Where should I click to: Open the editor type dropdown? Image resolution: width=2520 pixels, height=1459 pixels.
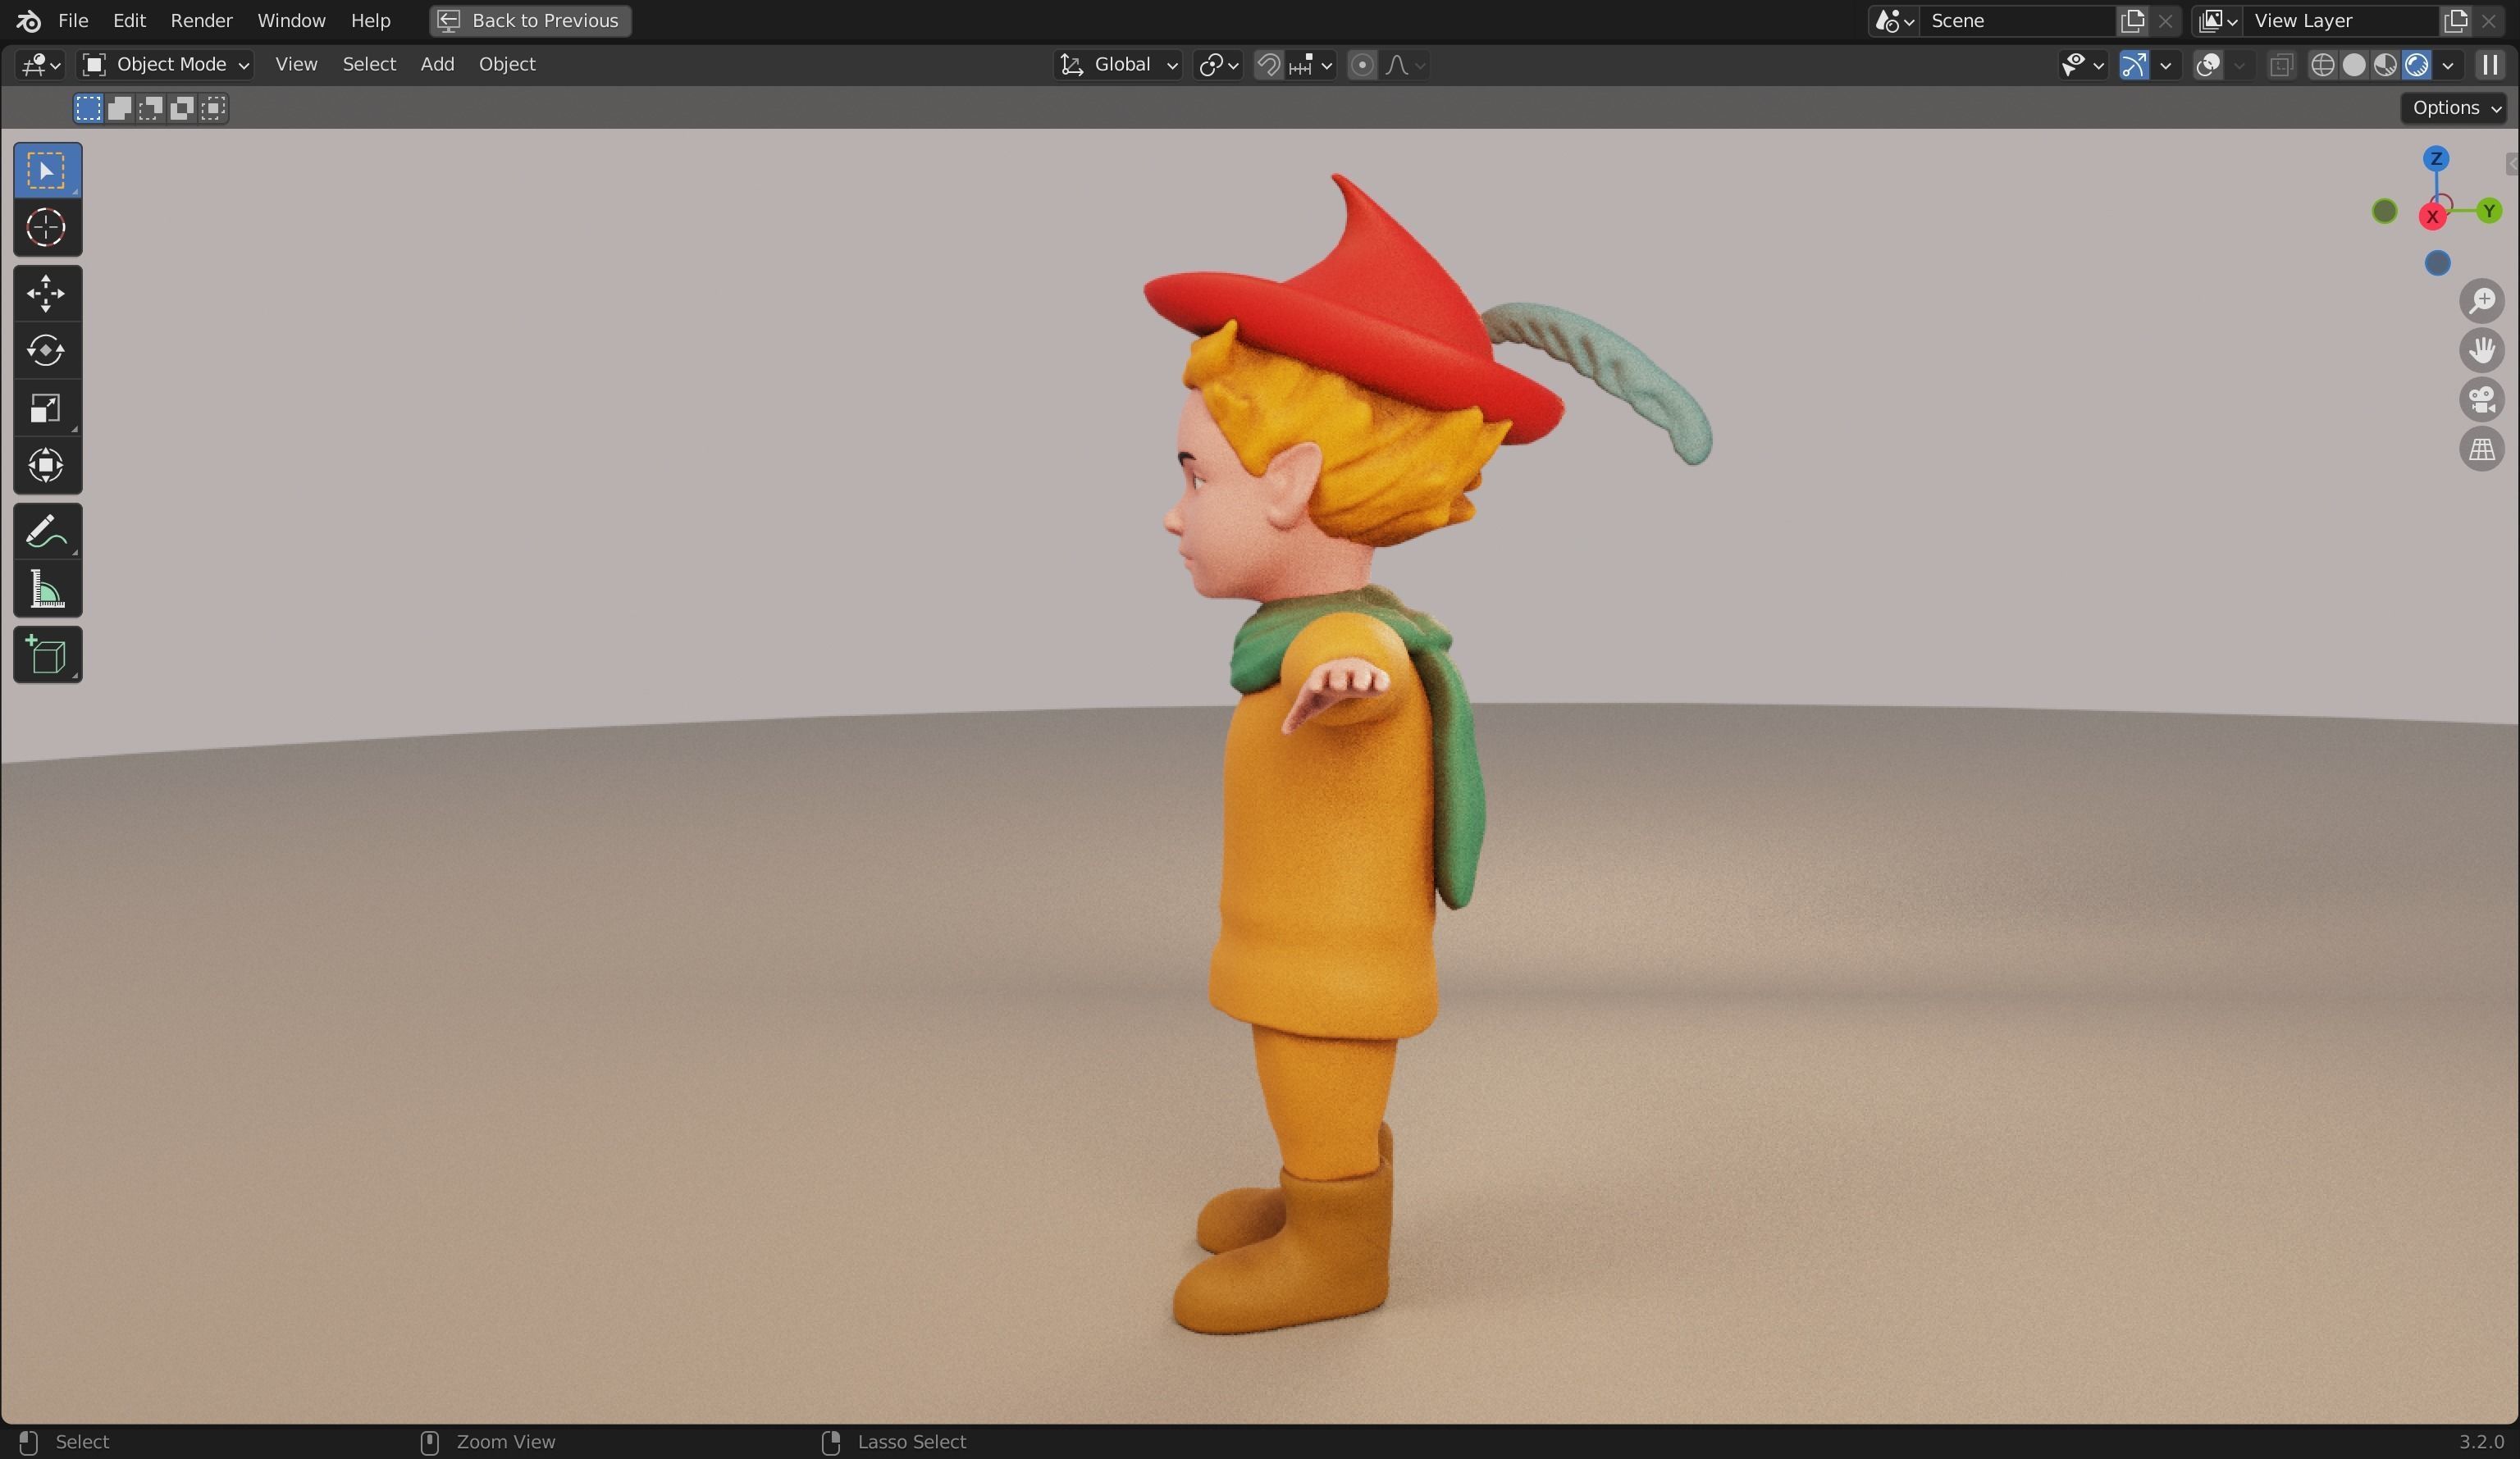point(40,65)
